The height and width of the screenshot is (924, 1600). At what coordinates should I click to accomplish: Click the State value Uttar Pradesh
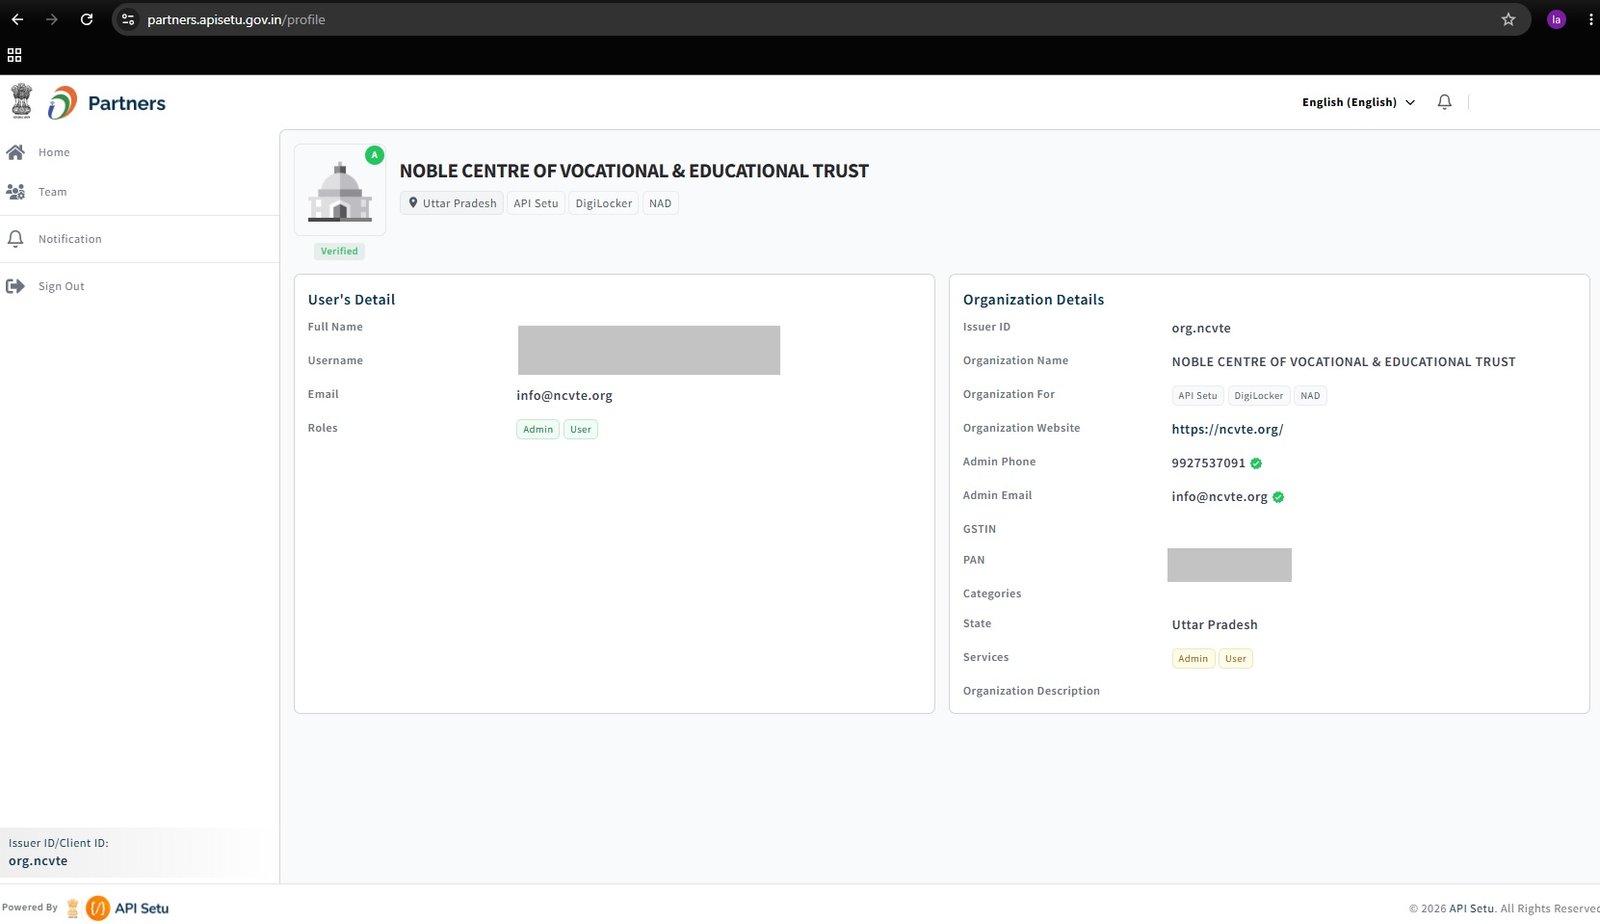pos(1215,625)
